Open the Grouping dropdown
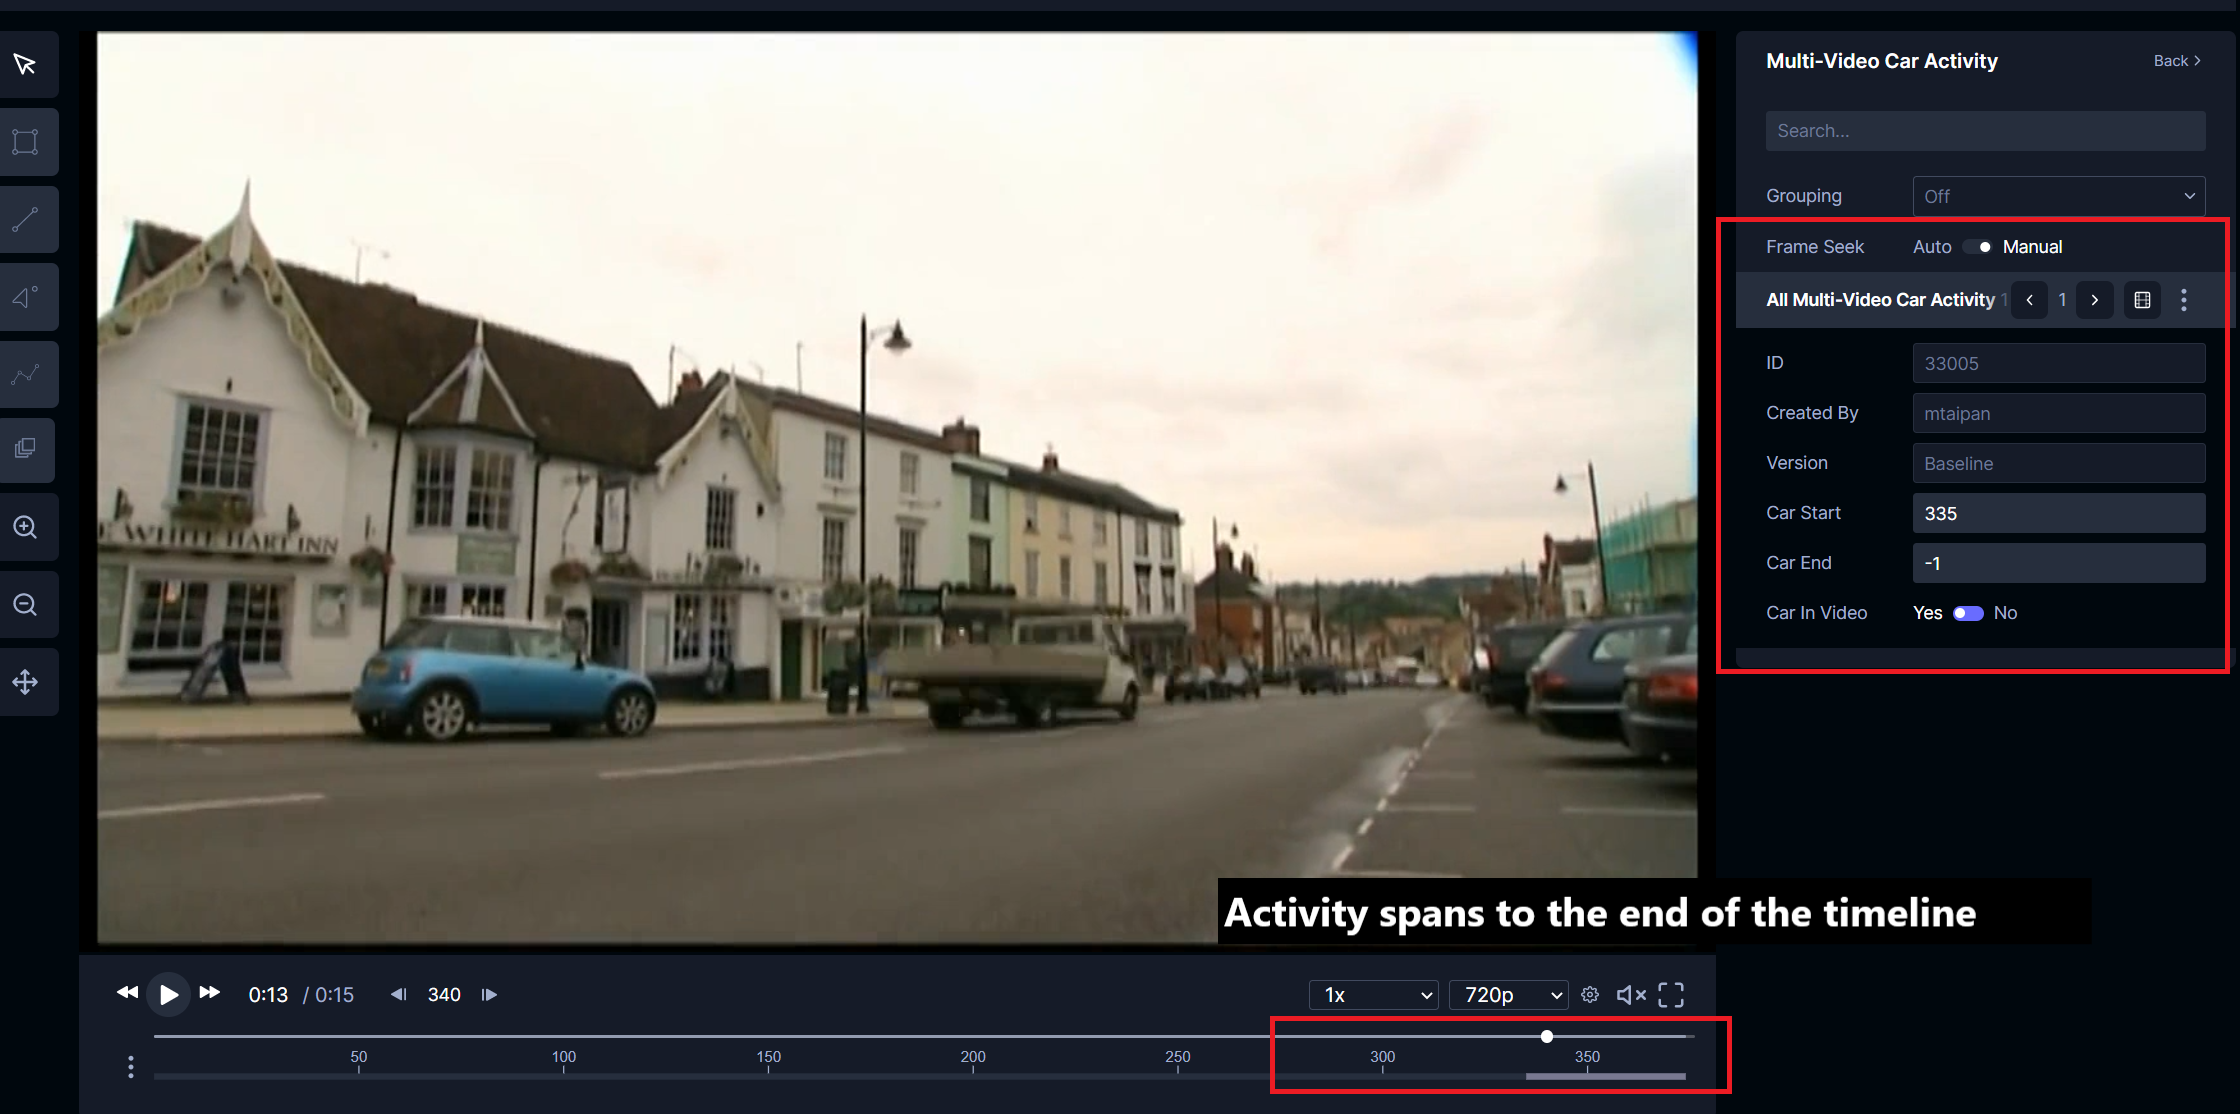The image size is (2240, 1114). (x=2058, y=196)
